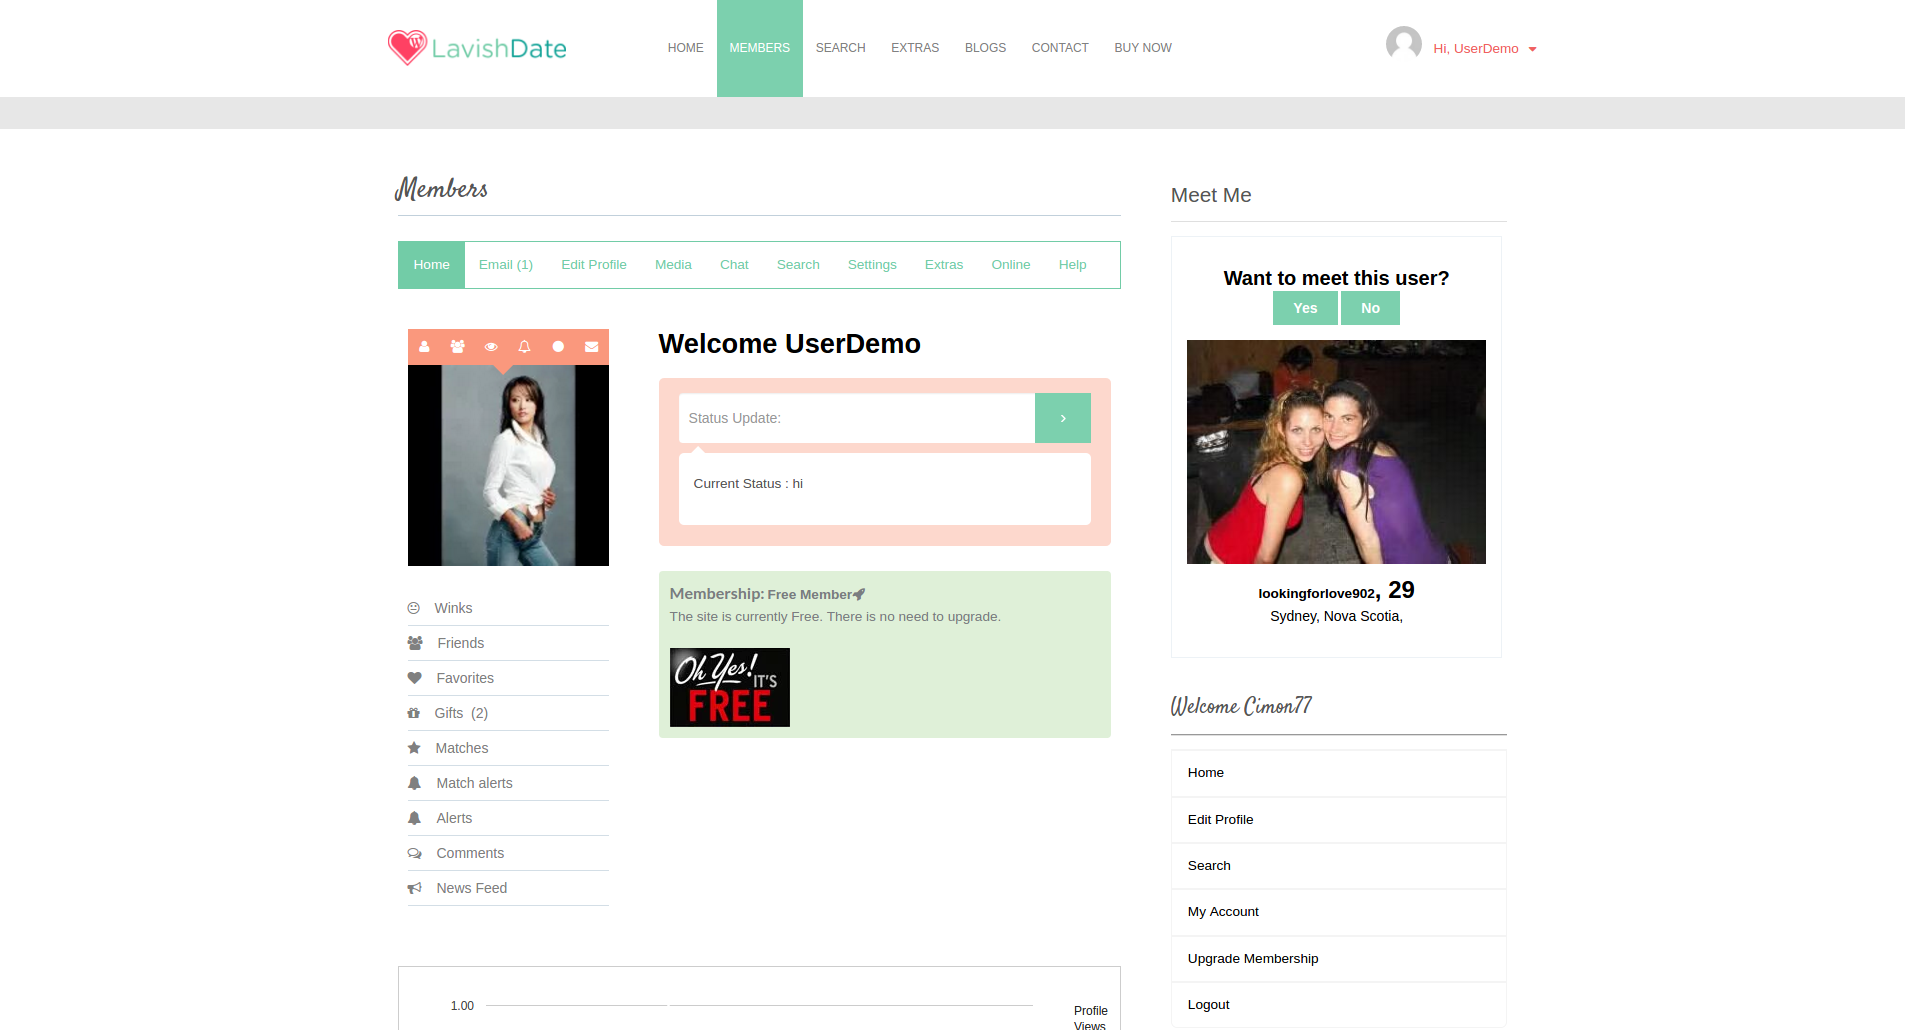1905x1030 pixels.
Task: Click the bell icon beside Match alerts
Action: (x=414, y=783)
